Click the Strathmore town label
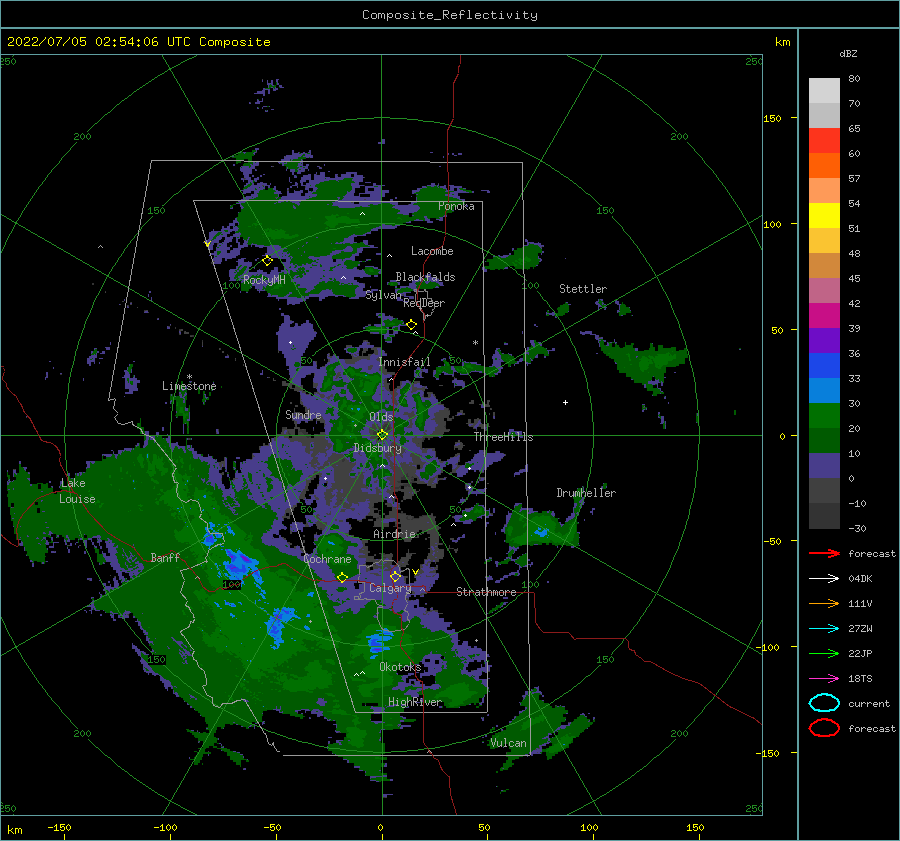The height and width of the screenshot is (841, 900). click(486, 592)
